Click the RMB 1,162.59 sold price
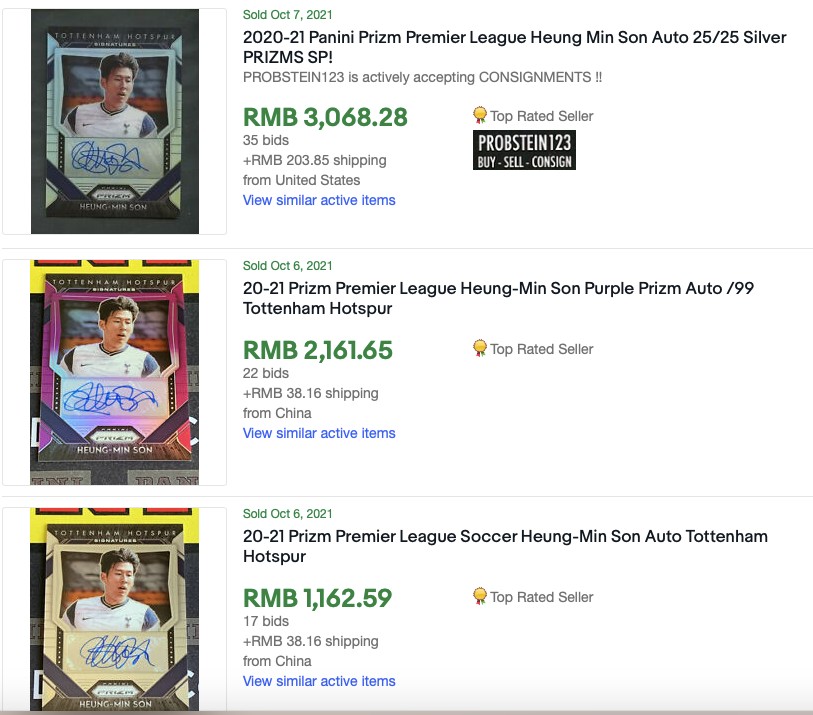The width and height of the screenshot is (813, 715). (x=317, y=598)
